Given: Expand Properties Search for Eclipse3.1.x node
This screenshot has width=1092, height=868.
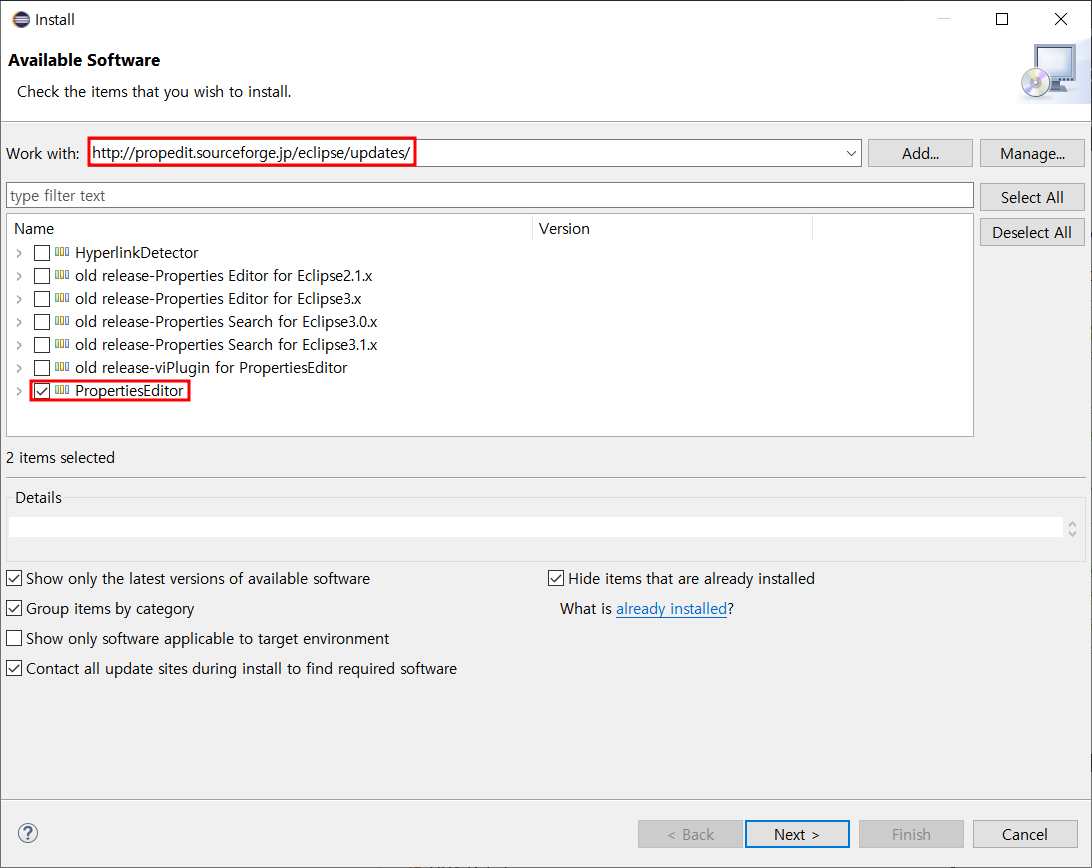Looking at the screenshot, I should click(x=20, y=345).
